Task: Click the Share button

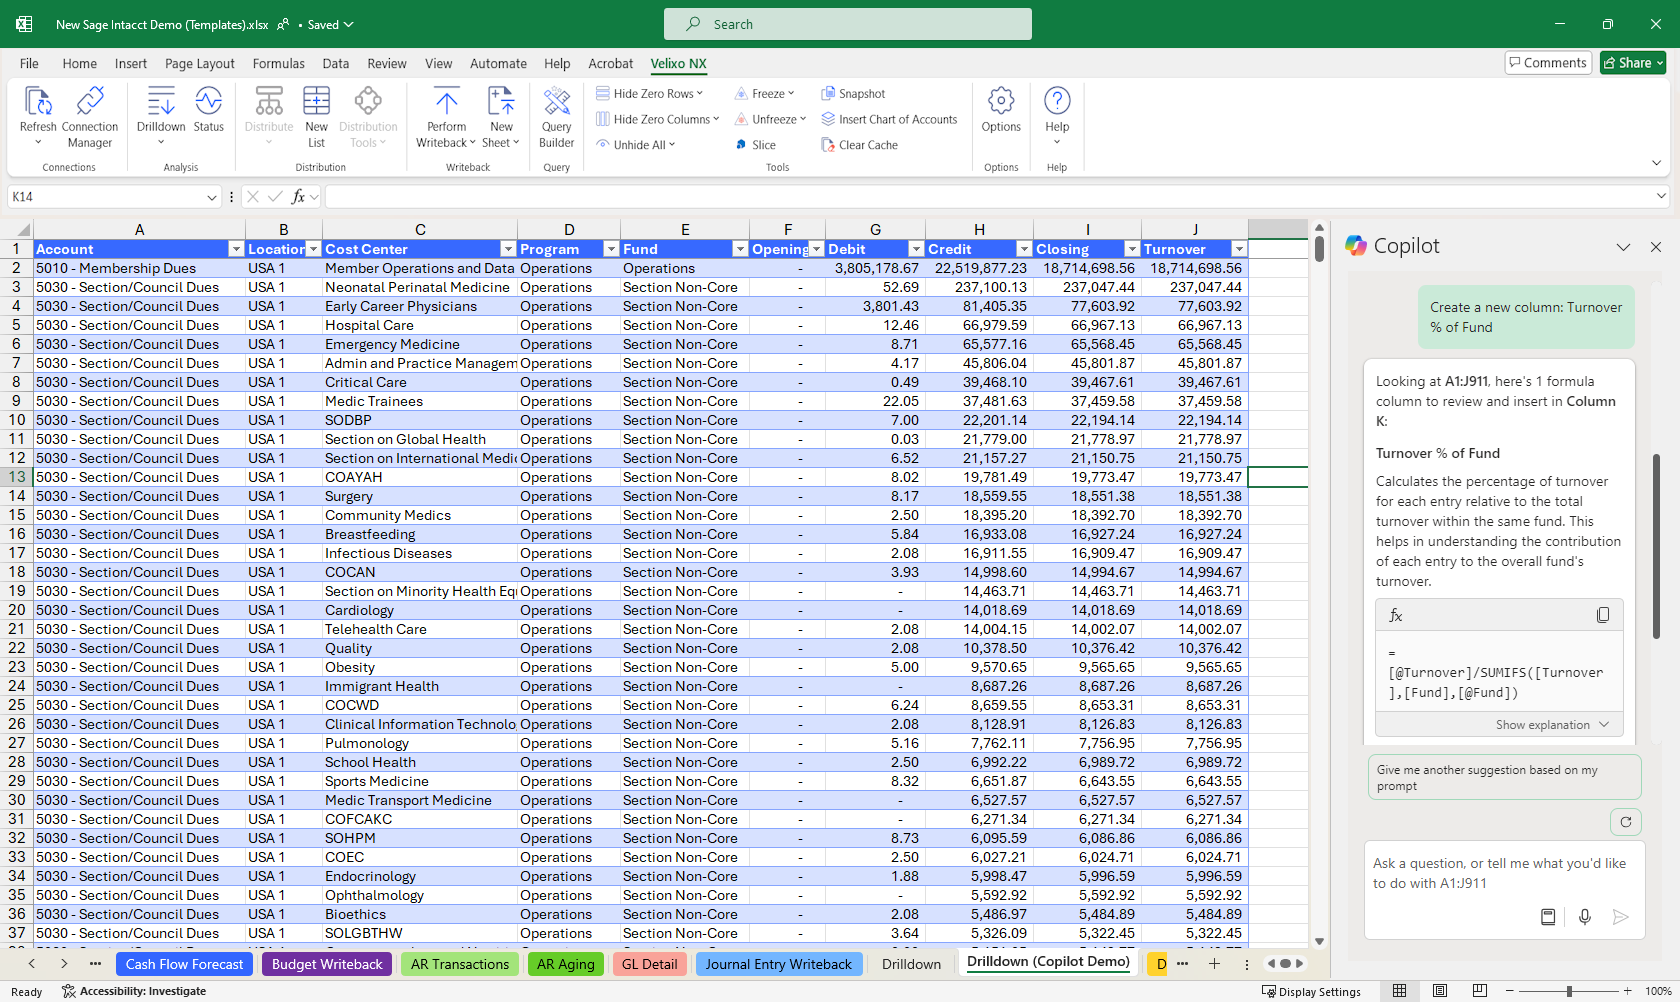Action: pyautogui.click(x=1632, y=63)
